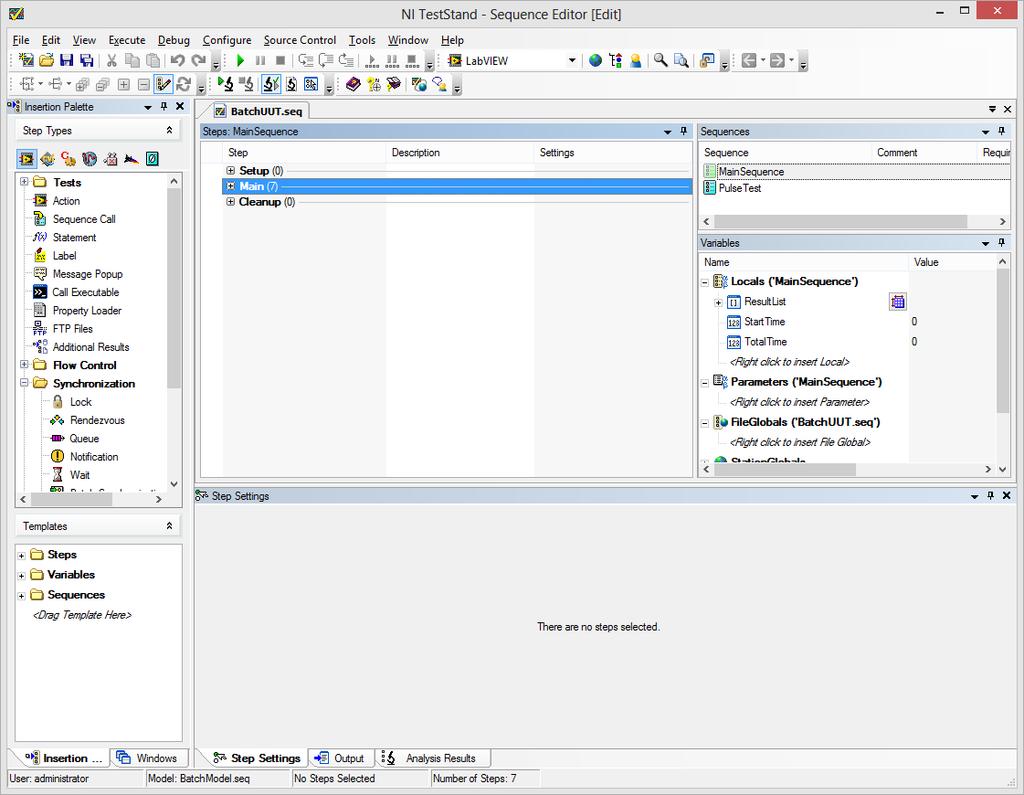Toggle the pin on Step Settings pane
The image size is (1024, 795).
[991, 496]
